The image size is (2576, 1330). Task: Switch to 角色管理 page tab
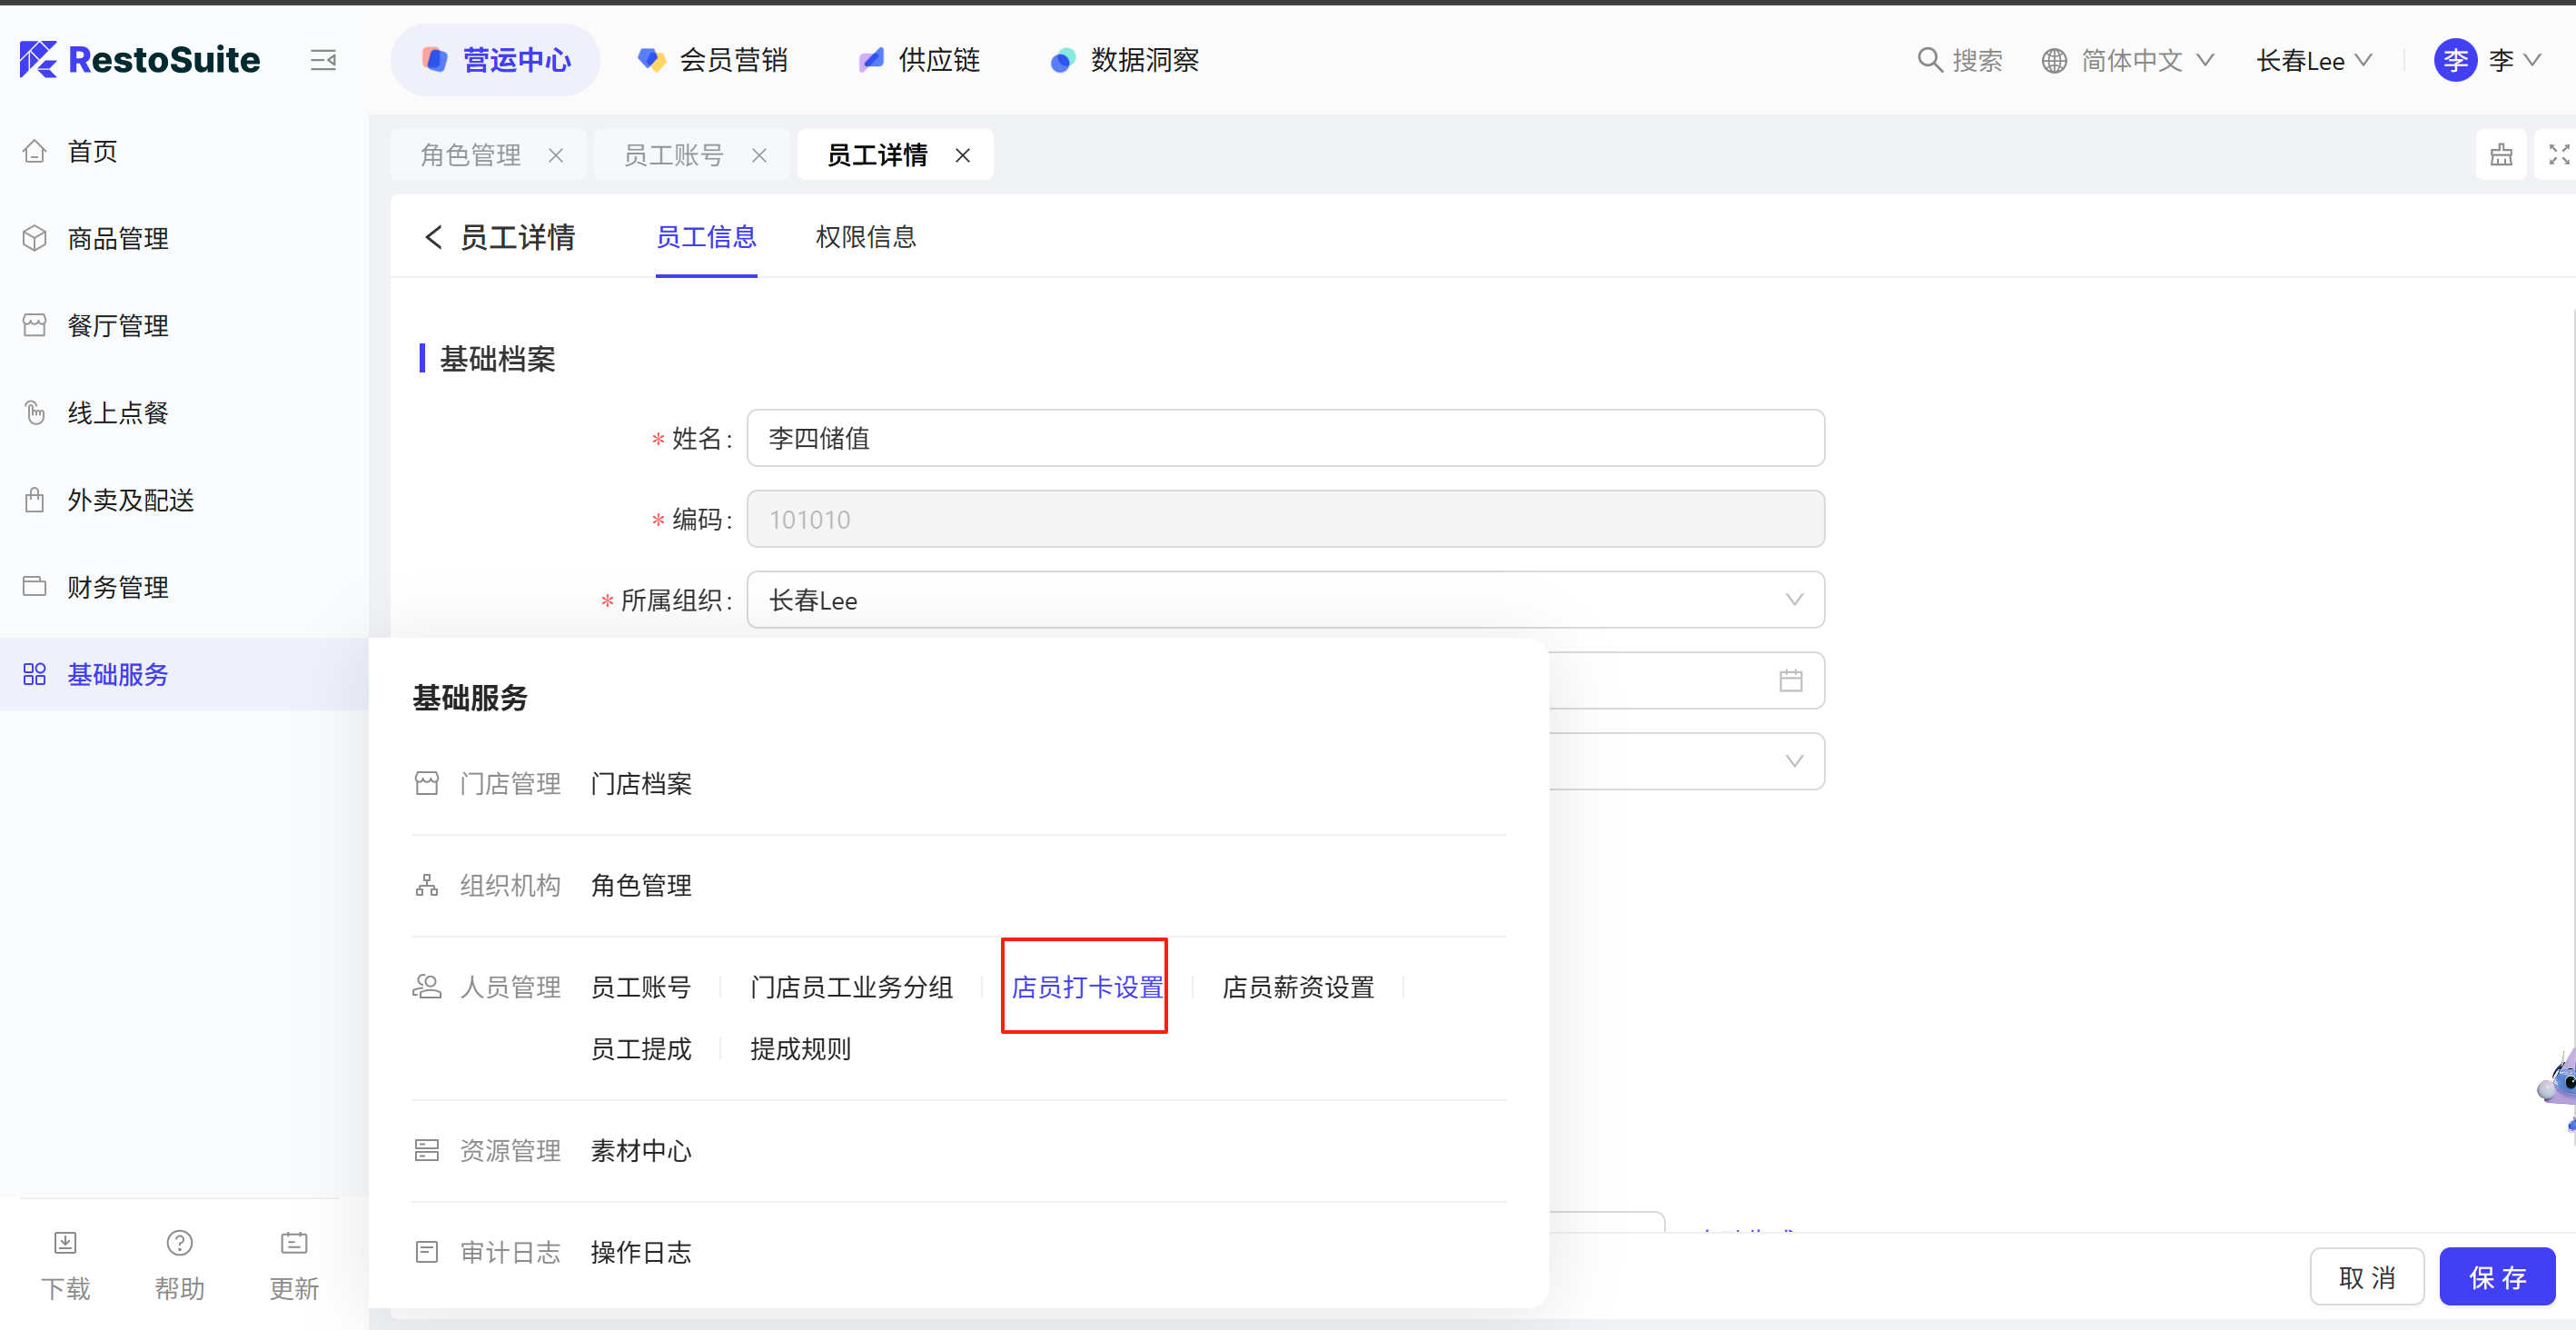point(470,155)
